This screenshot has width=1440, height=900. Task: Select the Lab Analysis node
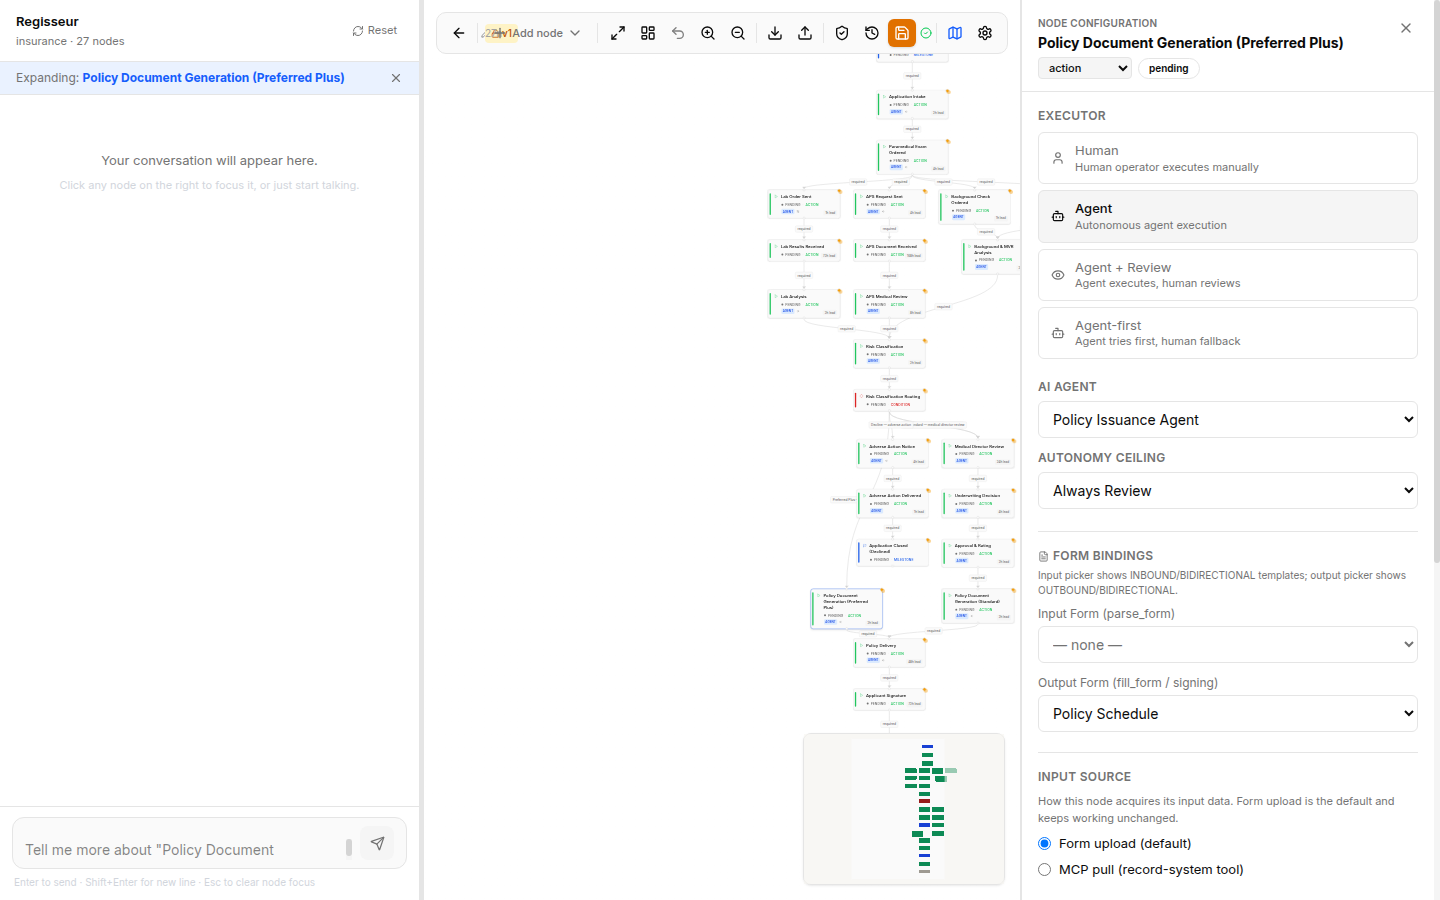coord(805,304)
